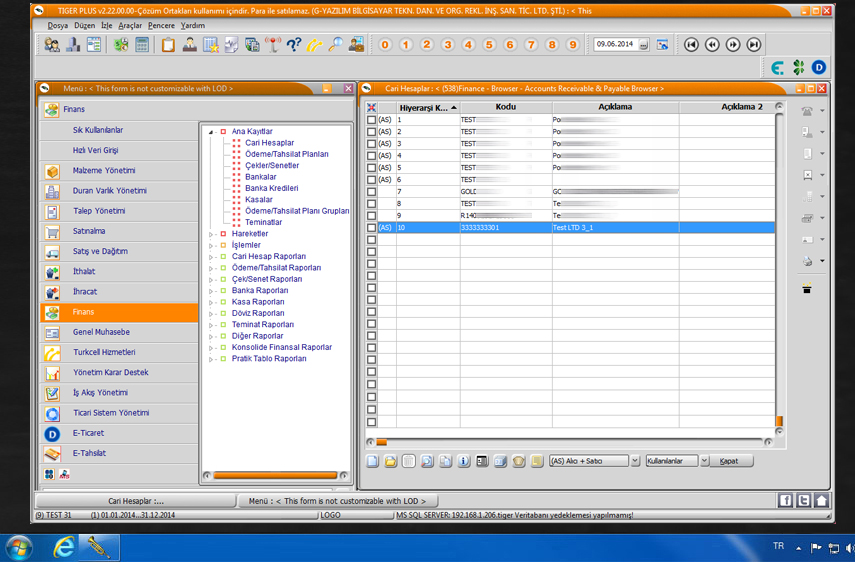Expand the İşlemler tree node

(210, 246)
